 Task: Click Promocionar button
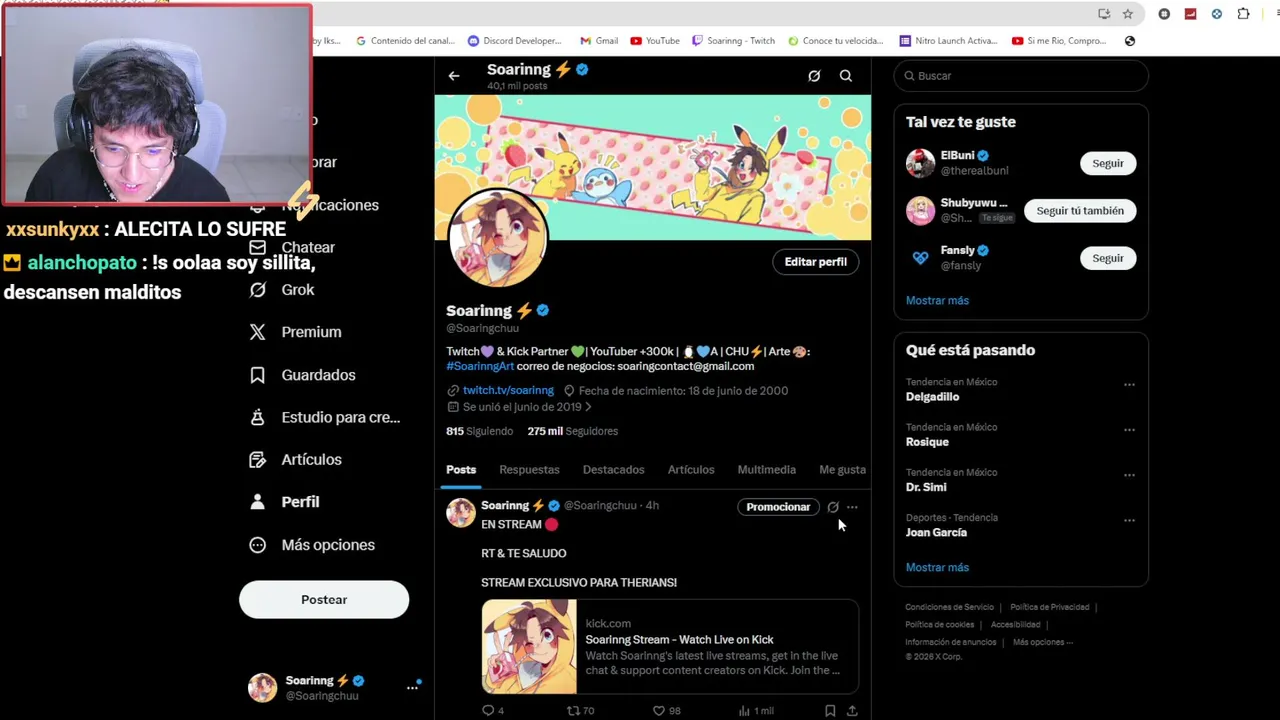point(778,507)
